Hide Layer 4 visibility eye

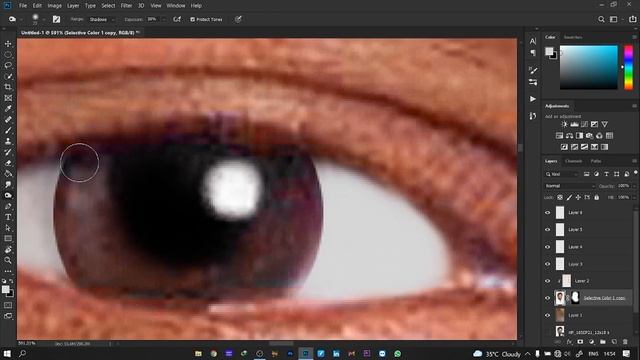(547, 247)
